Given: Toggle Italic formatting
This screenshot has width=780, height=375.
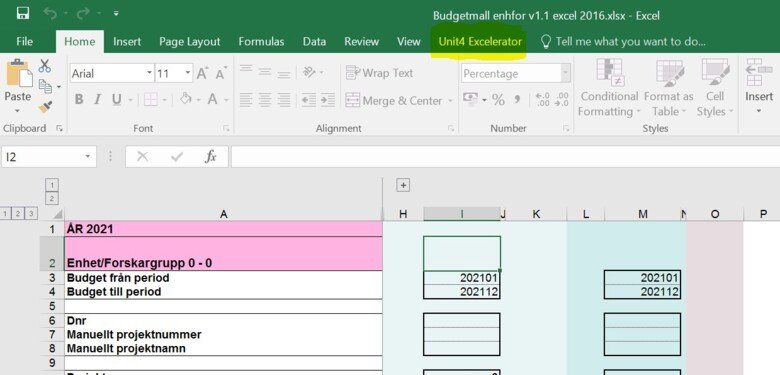Looking at the screenshot, I should tap(98, 99).
